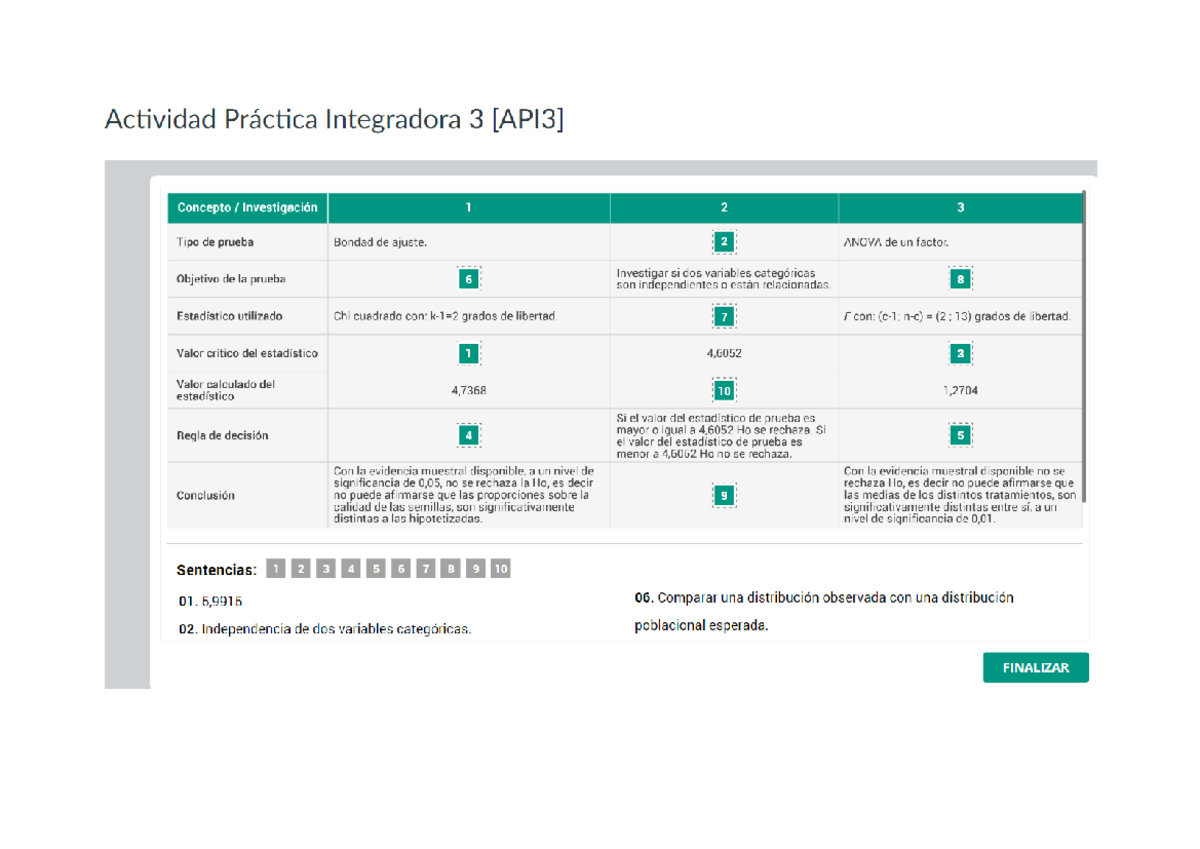This screenshot has height=849, width=1200.
Task: Select placeholder 4 in Regla de decisión row
Action: point(467,434)
